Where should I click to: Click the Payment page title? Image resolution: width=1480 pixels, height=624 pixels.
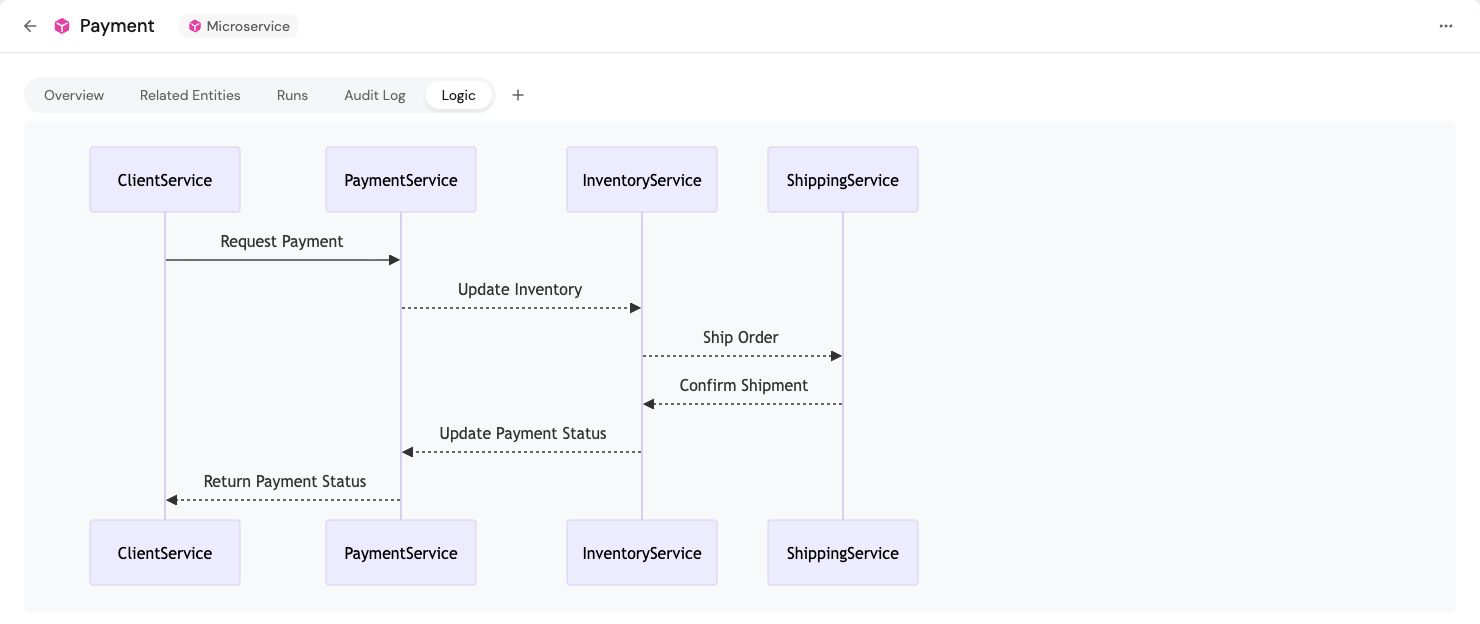[117, 26]
